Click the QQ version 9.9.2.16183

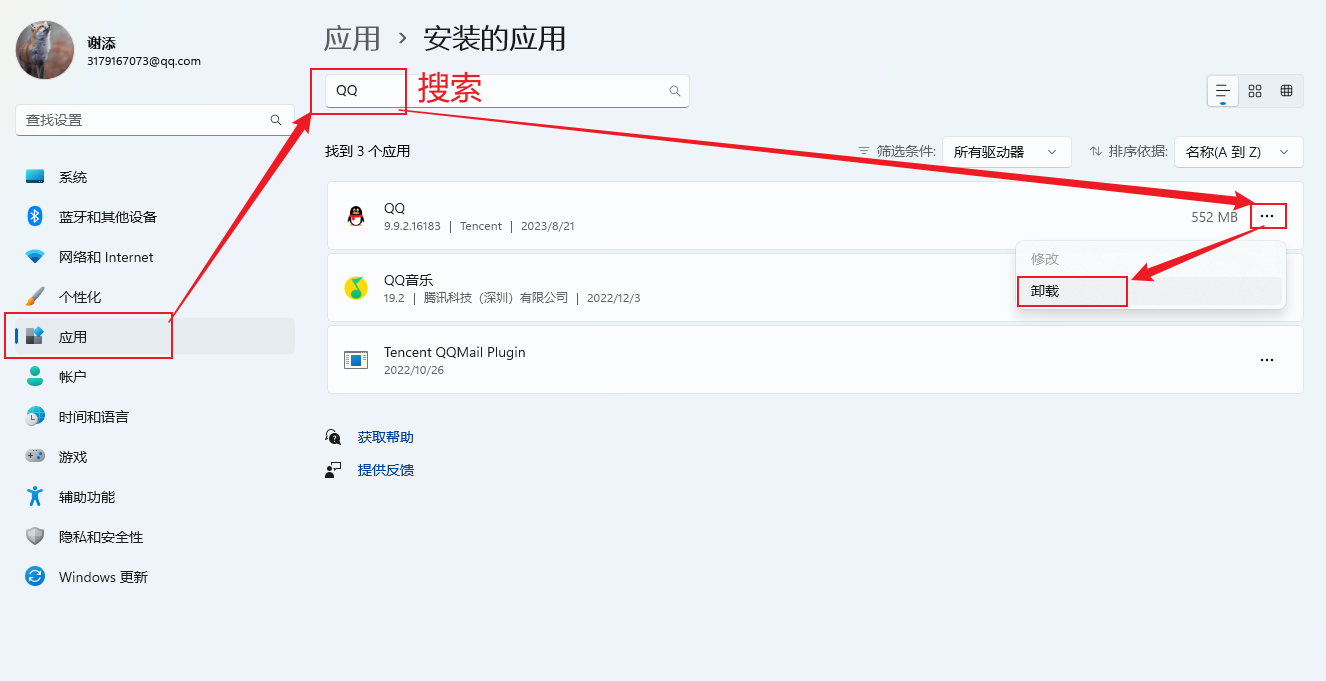point(412,226)
